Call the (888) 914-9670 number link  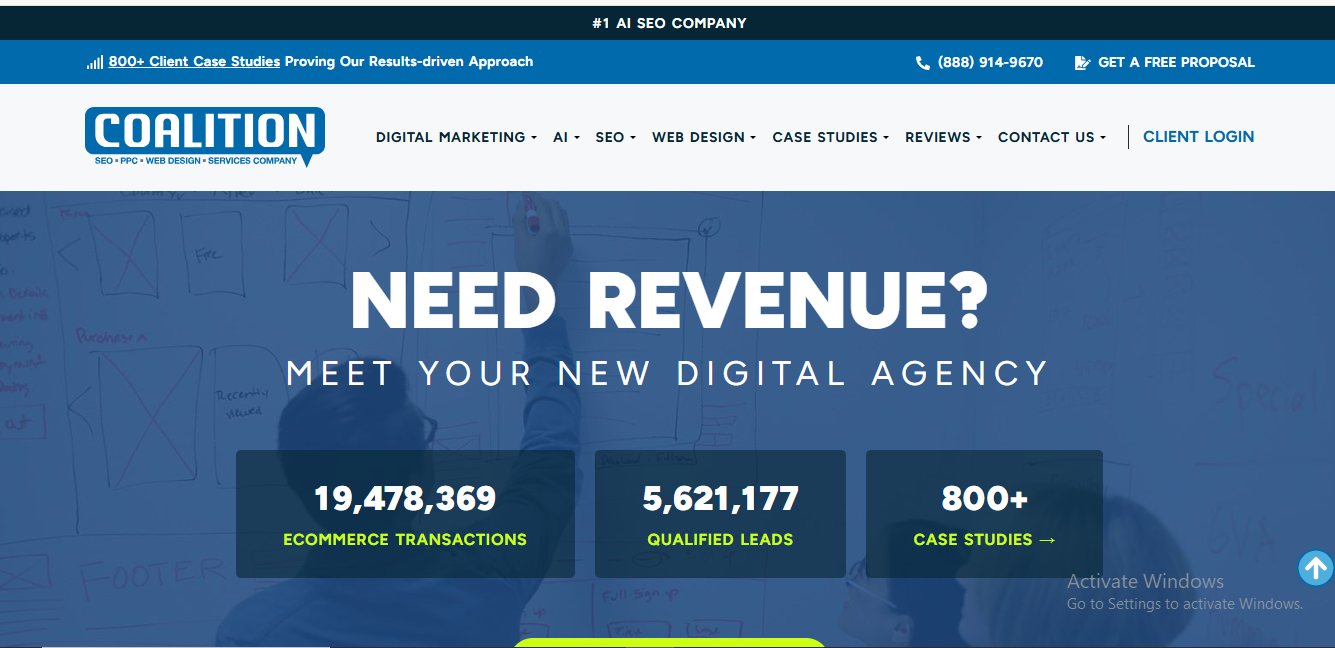[990, 62]
